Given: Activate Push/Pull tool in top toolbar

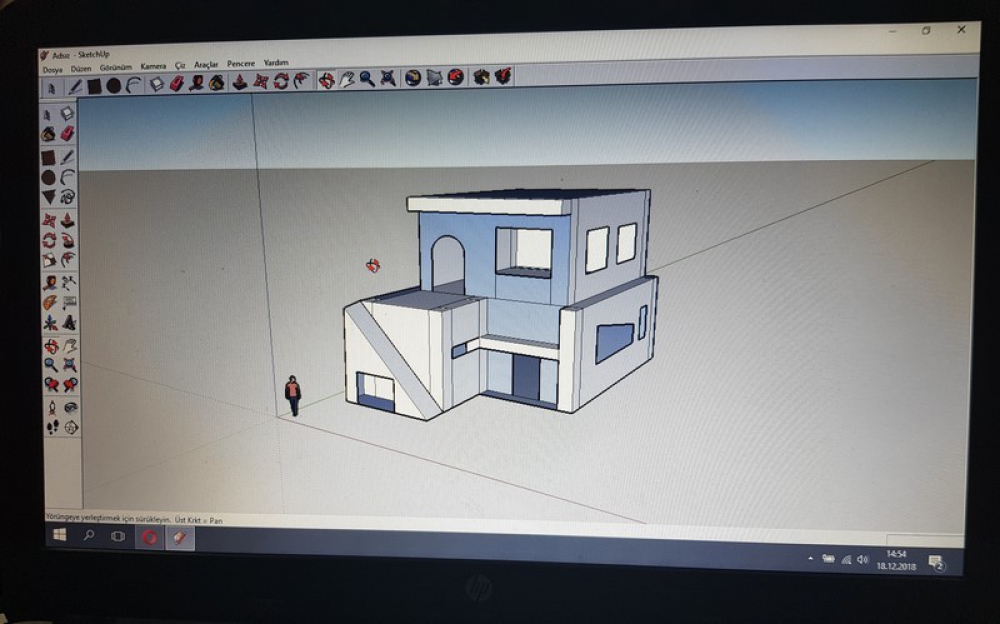Looking at the screenshot, I should pos(240,82).
